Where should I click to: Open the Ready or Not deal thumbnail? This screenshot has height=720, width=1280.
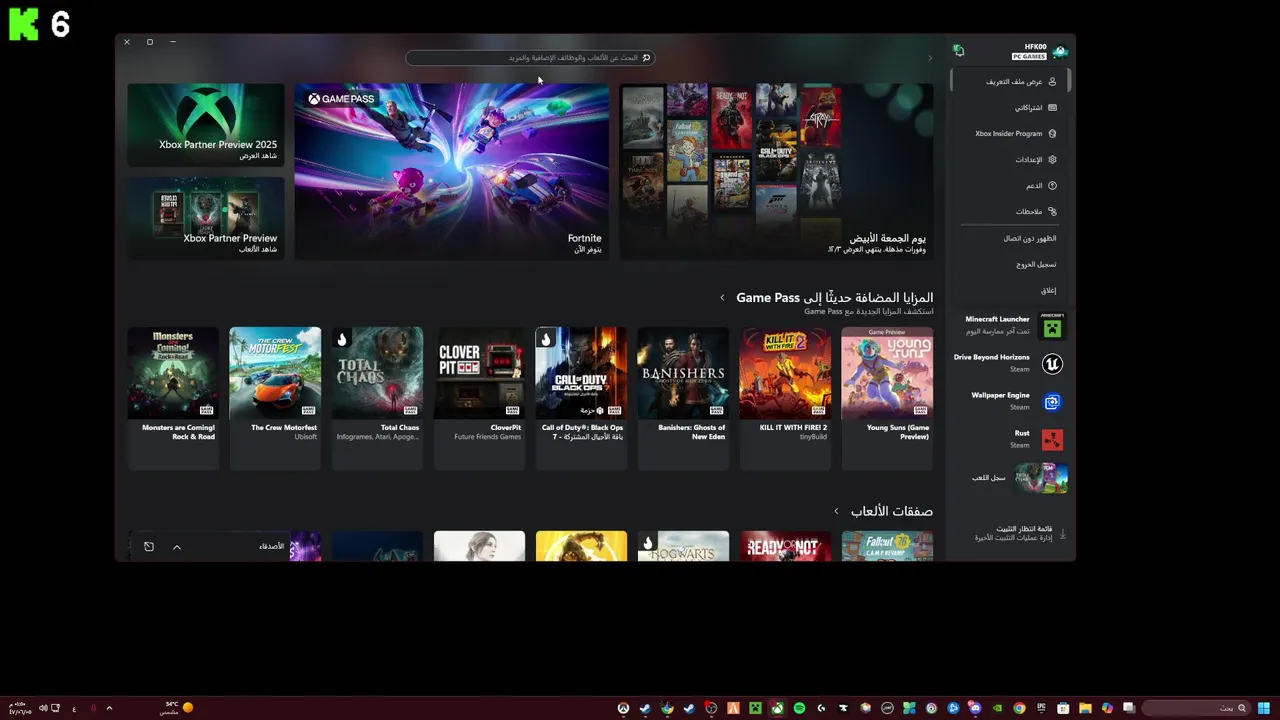click(785, 546)
